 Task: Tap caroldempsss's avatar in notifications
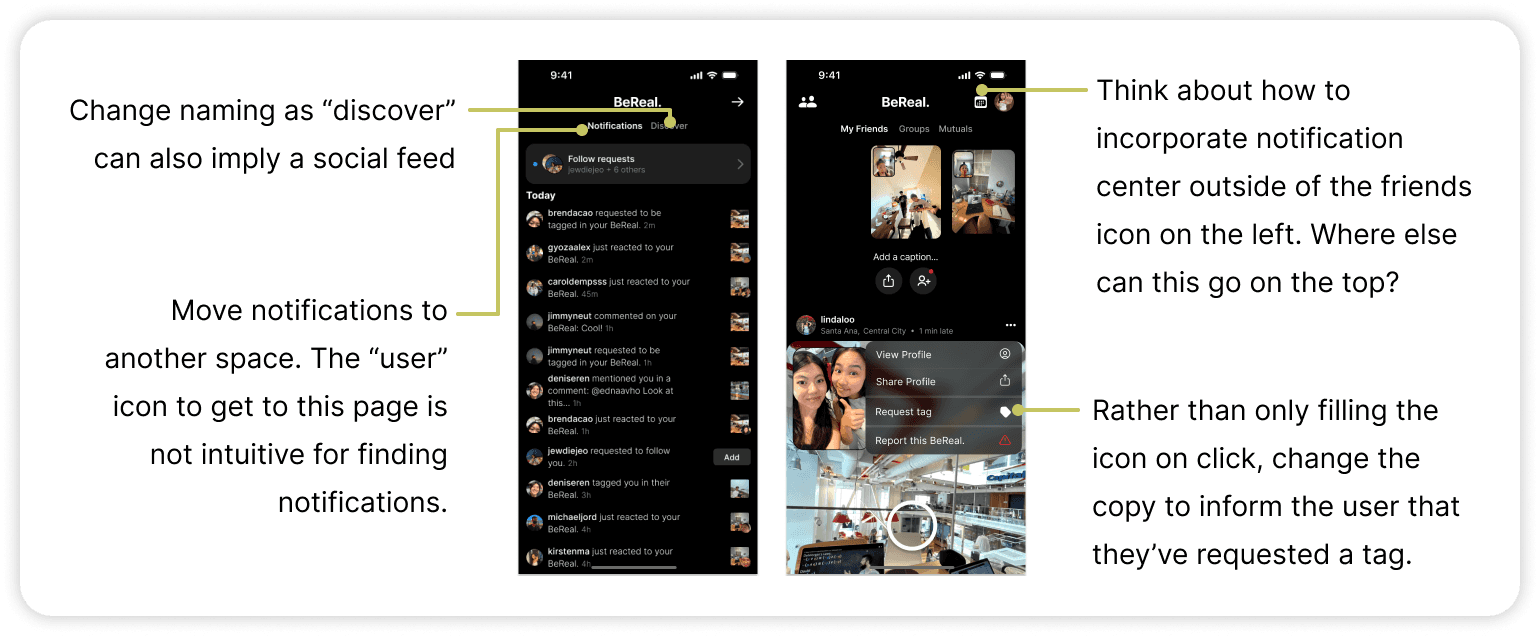pyautogui.click(x=535, y=287)
